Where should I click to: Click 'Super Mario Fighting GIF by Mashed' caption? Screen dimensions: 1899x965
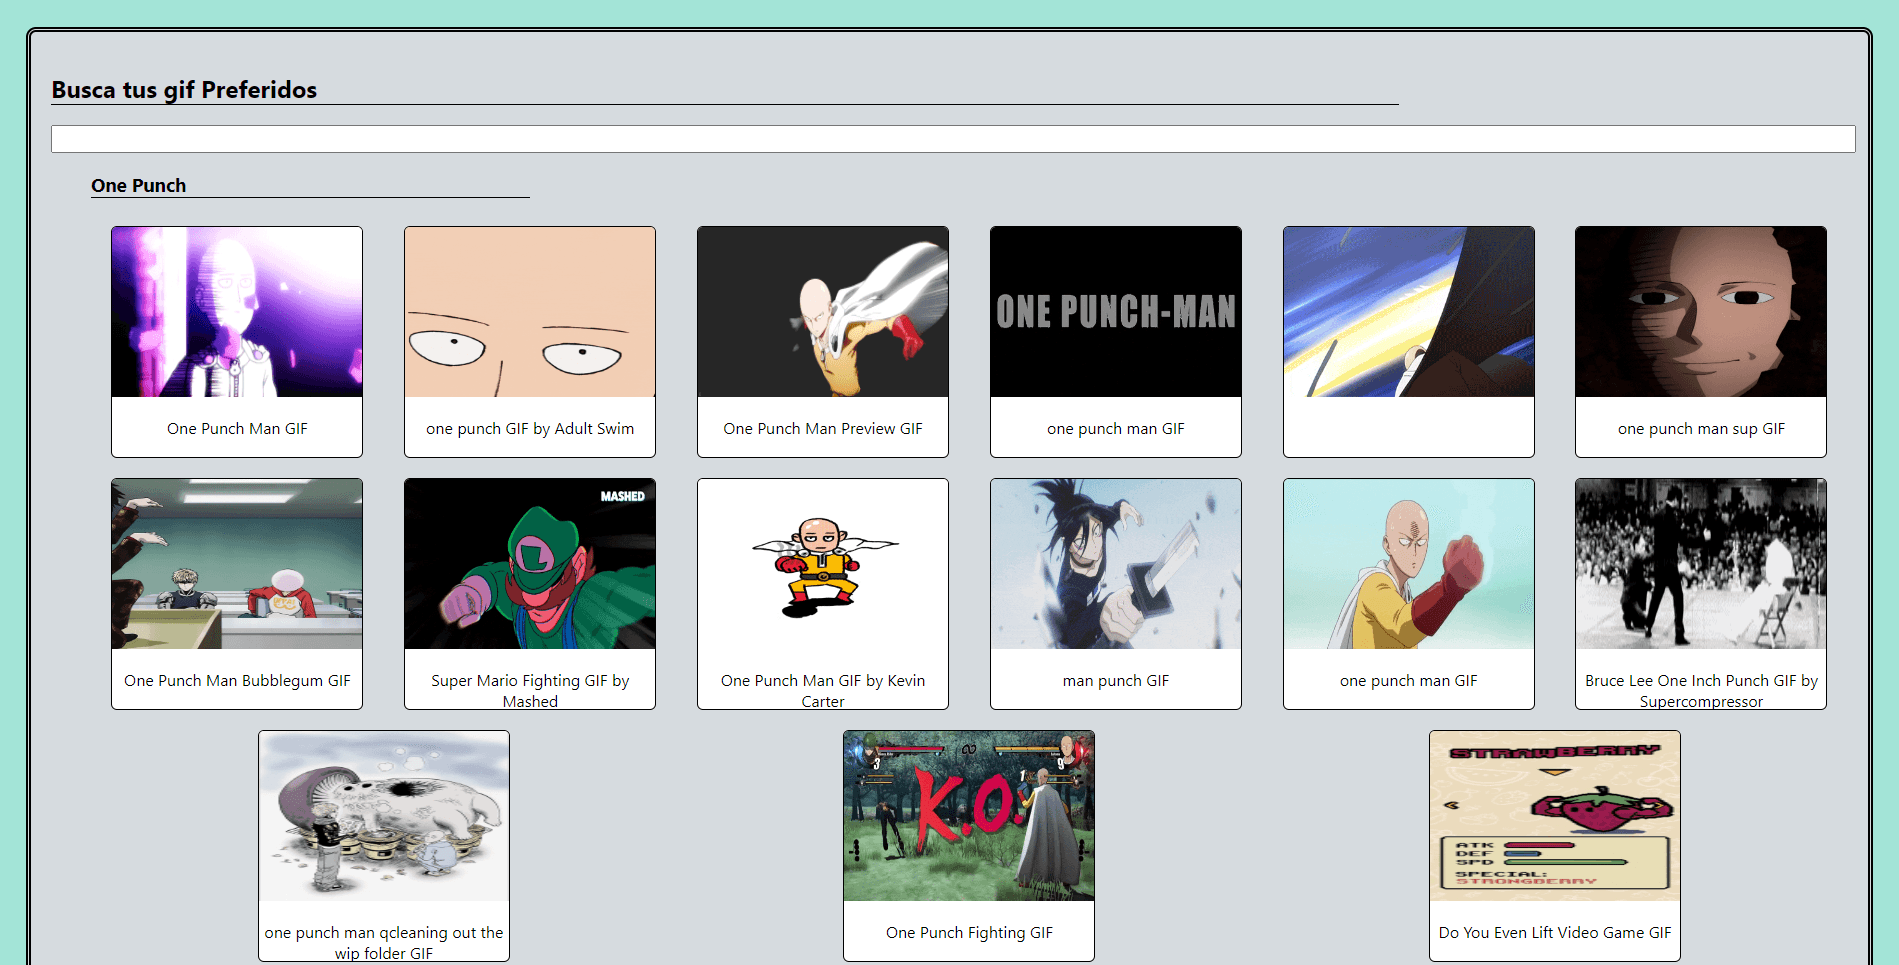click(530, 691)
